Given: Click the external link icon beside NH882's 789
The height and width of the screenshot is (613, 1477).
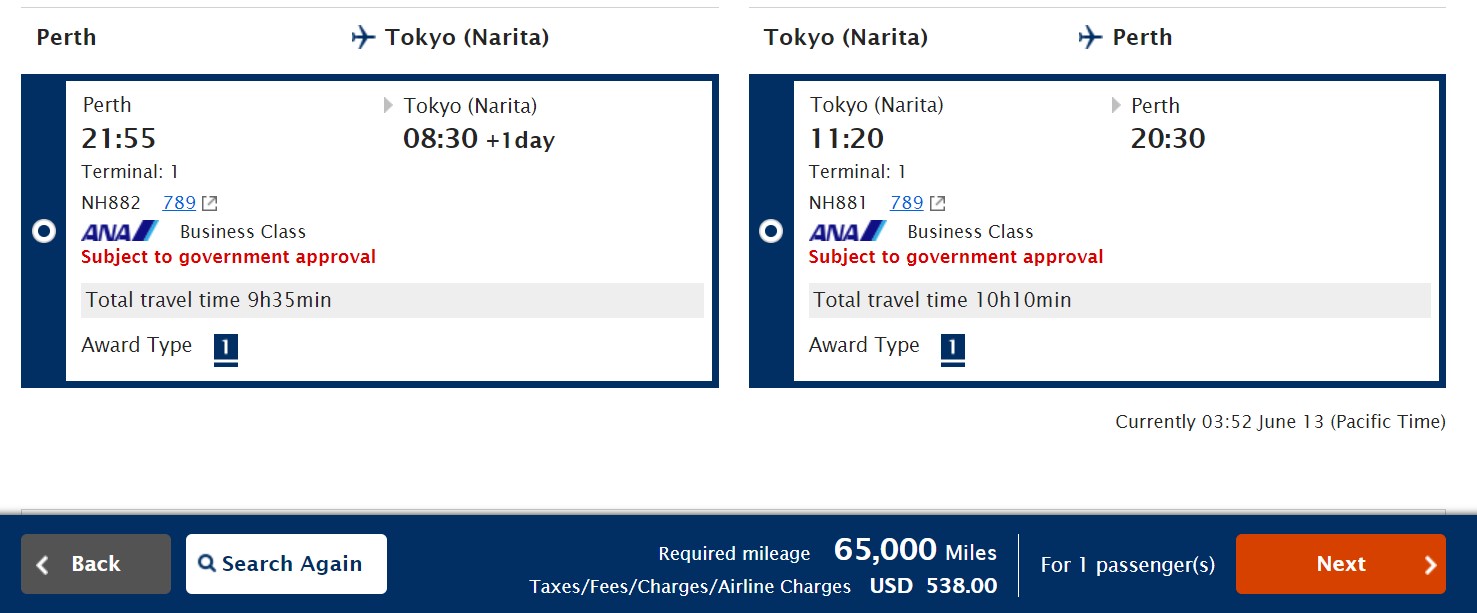Looking at the screenshot, I should tap(209, 204).
